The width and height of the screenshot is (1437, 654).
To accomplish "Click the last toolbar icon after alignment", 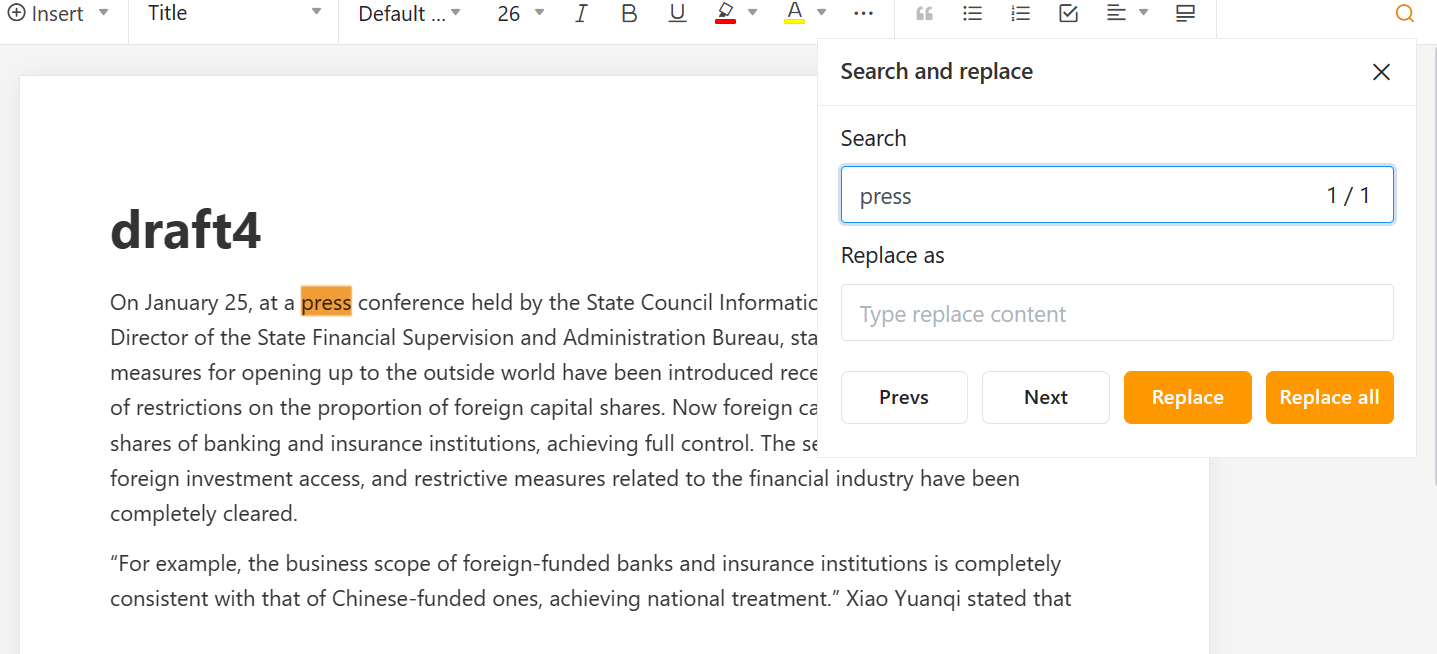I will coord(1185,14).
